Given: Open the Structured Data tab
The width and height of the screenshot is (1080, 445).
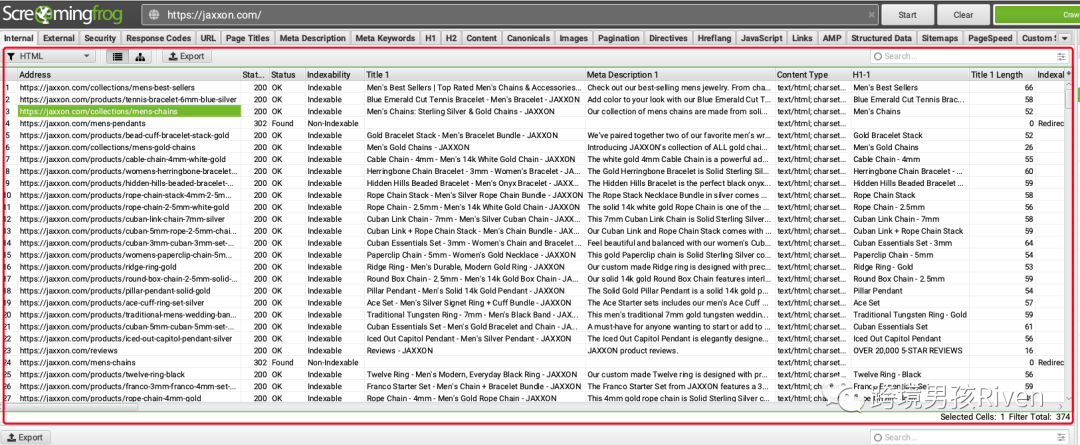Looking at the screenshot, I should [882, 38].
